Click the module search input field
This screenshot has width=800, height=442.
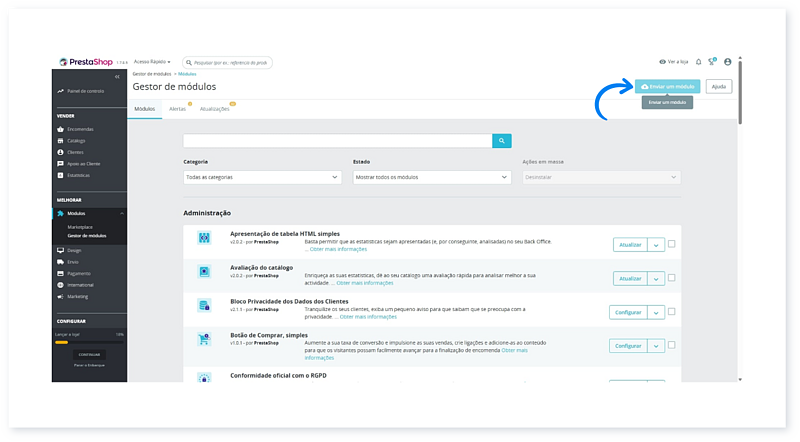coord(338,141)
